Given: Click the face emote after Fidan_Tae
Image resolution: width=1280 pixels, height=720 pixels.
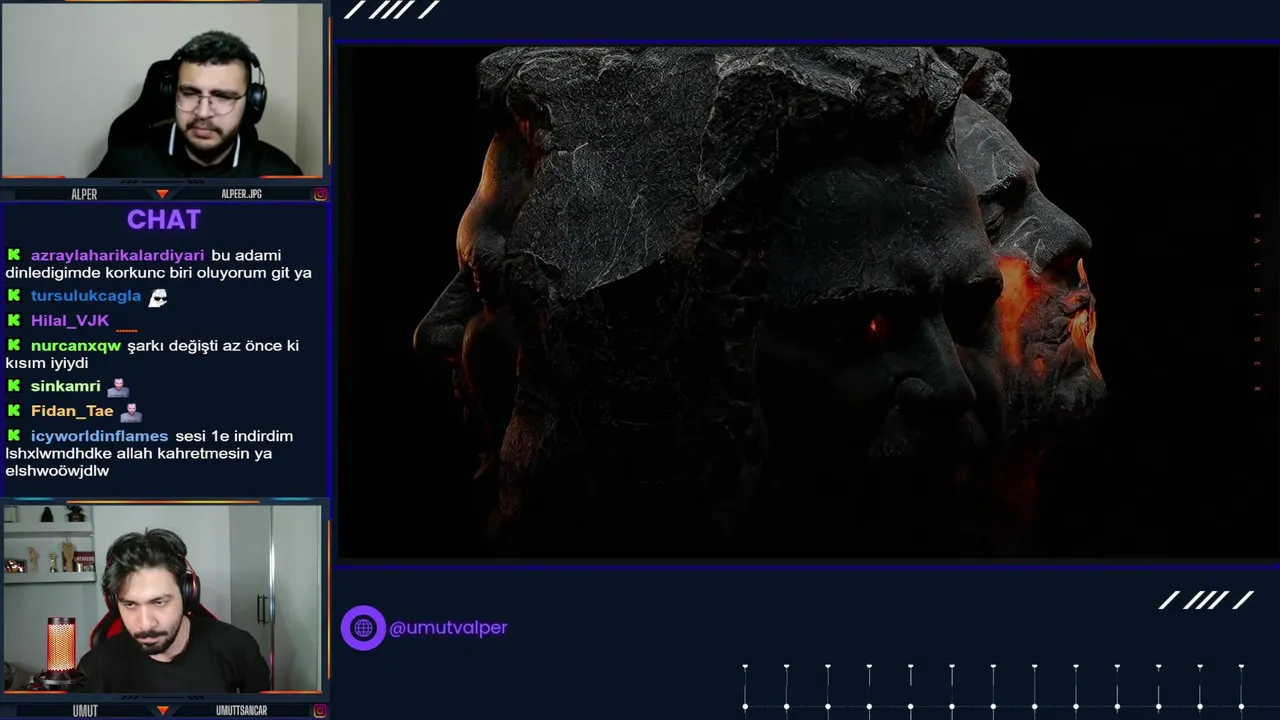Looking at the screenshot, I should (x=131, y=412).
